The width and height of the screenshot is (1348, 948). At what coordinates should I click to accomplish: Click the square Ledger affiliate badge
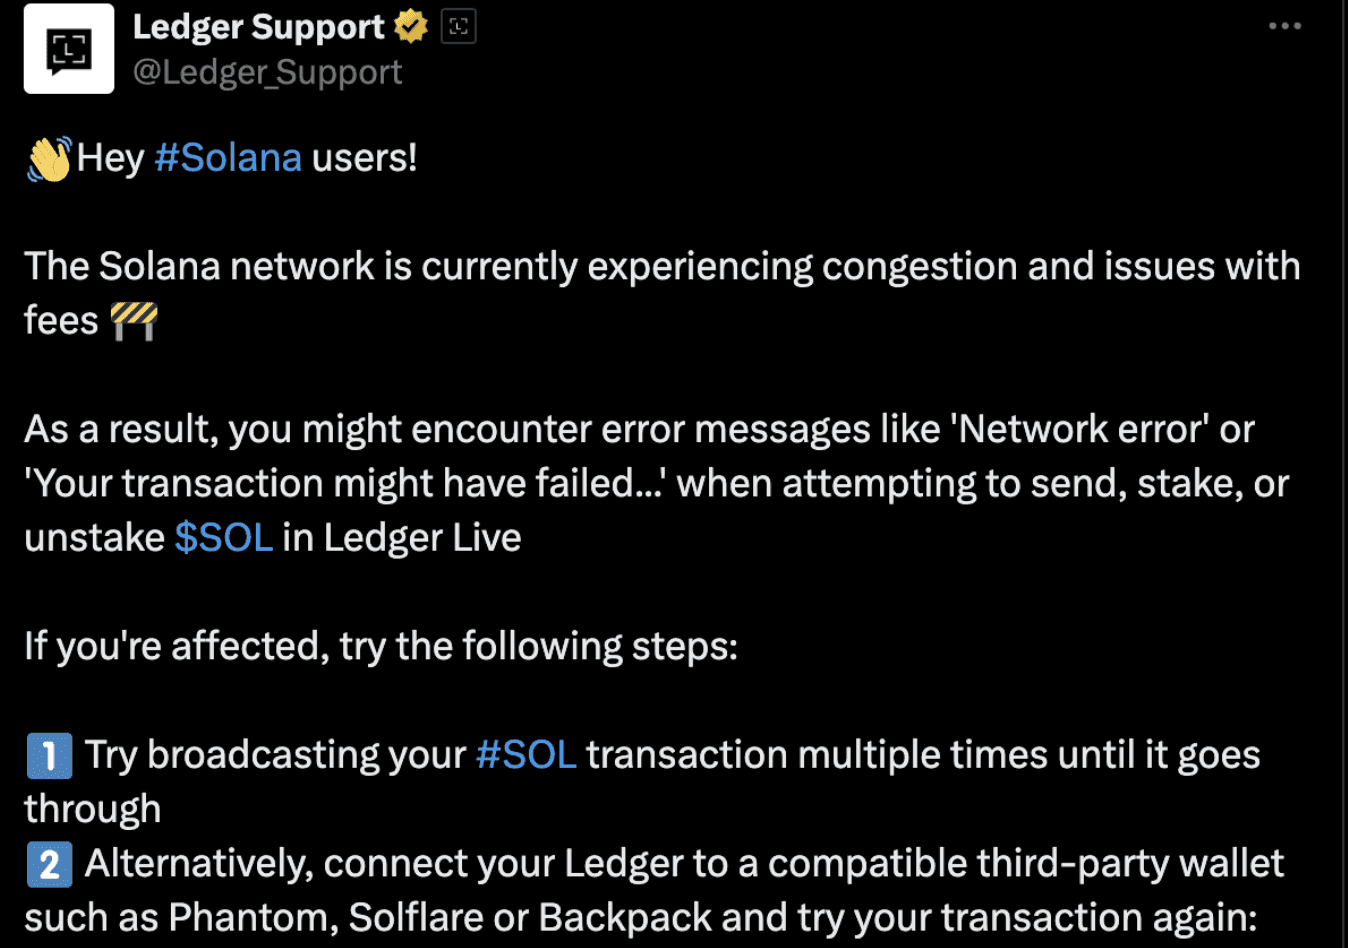(458, 26)
